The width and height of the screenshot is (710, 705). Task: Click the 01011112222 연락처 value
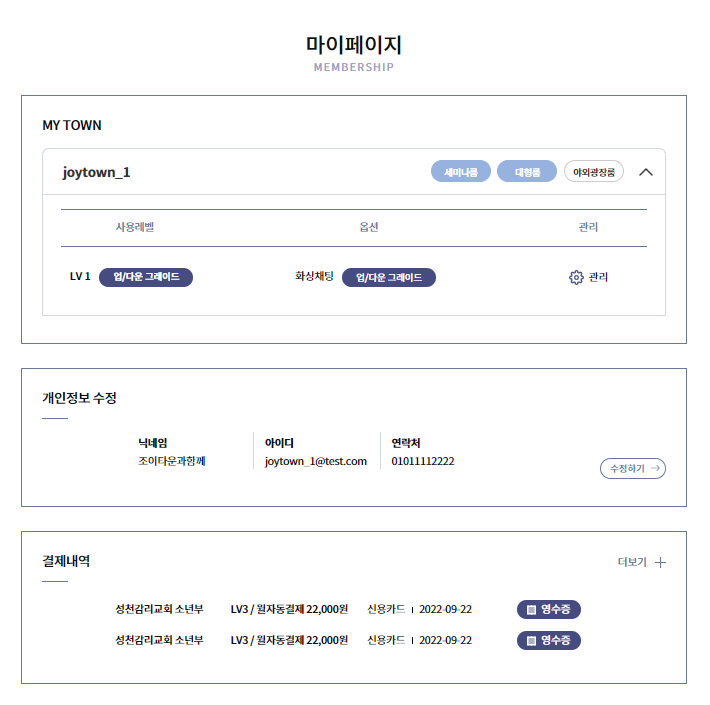(x=423, y=461)
